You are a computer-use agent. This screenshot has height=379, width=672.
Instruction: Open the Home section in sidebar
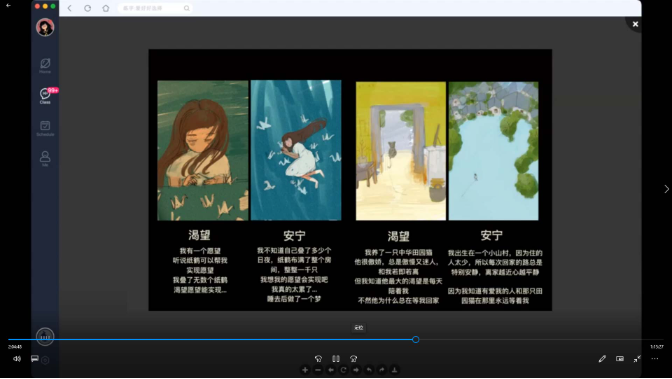(45, 66)
